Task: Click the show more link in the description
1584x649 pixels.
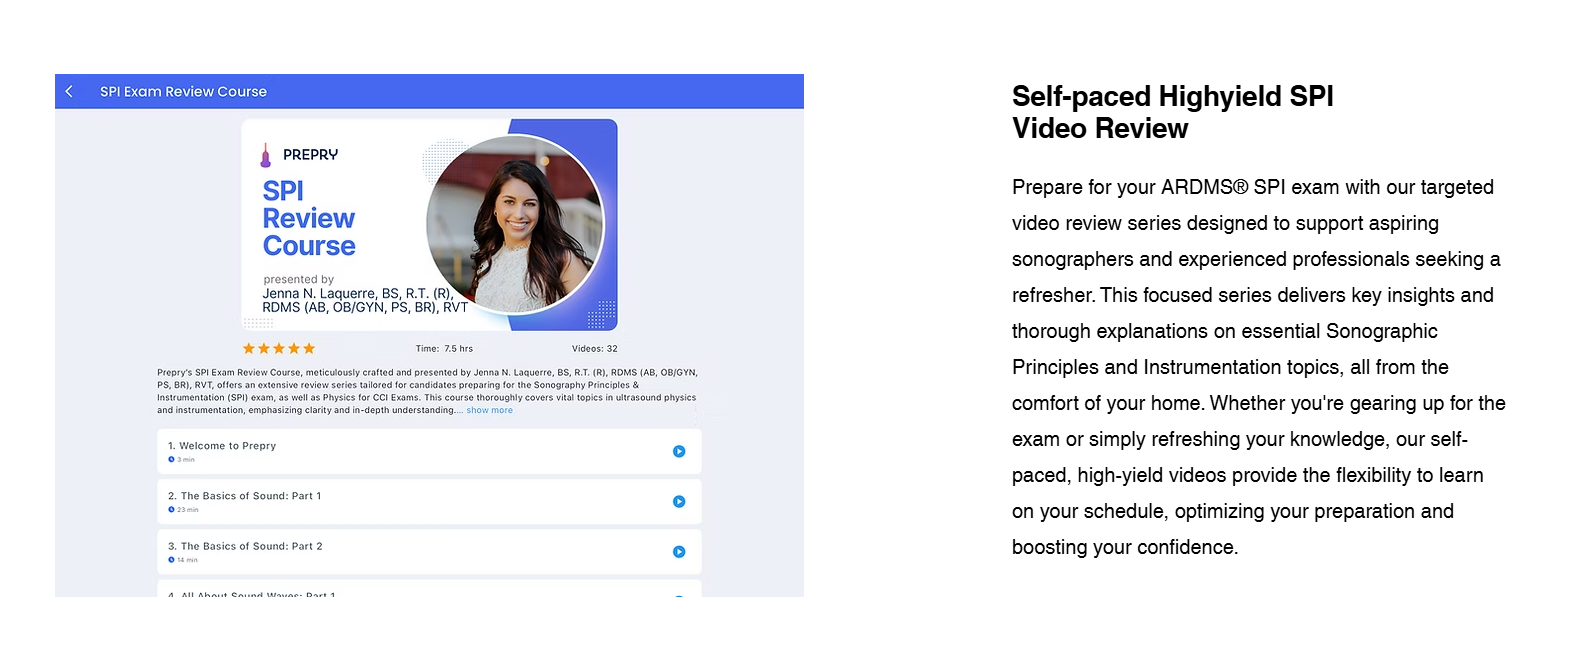Action: (489, 410)
